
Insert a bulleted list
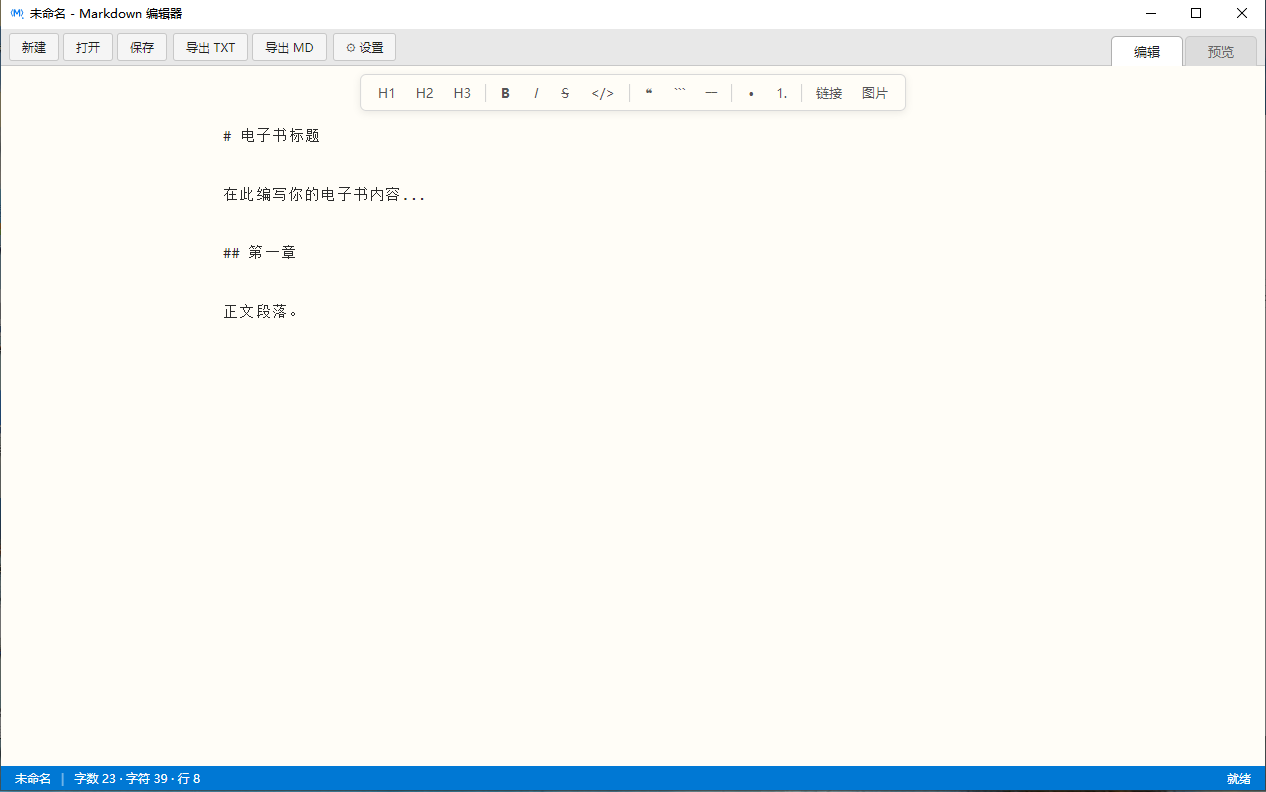click(751, 93)
